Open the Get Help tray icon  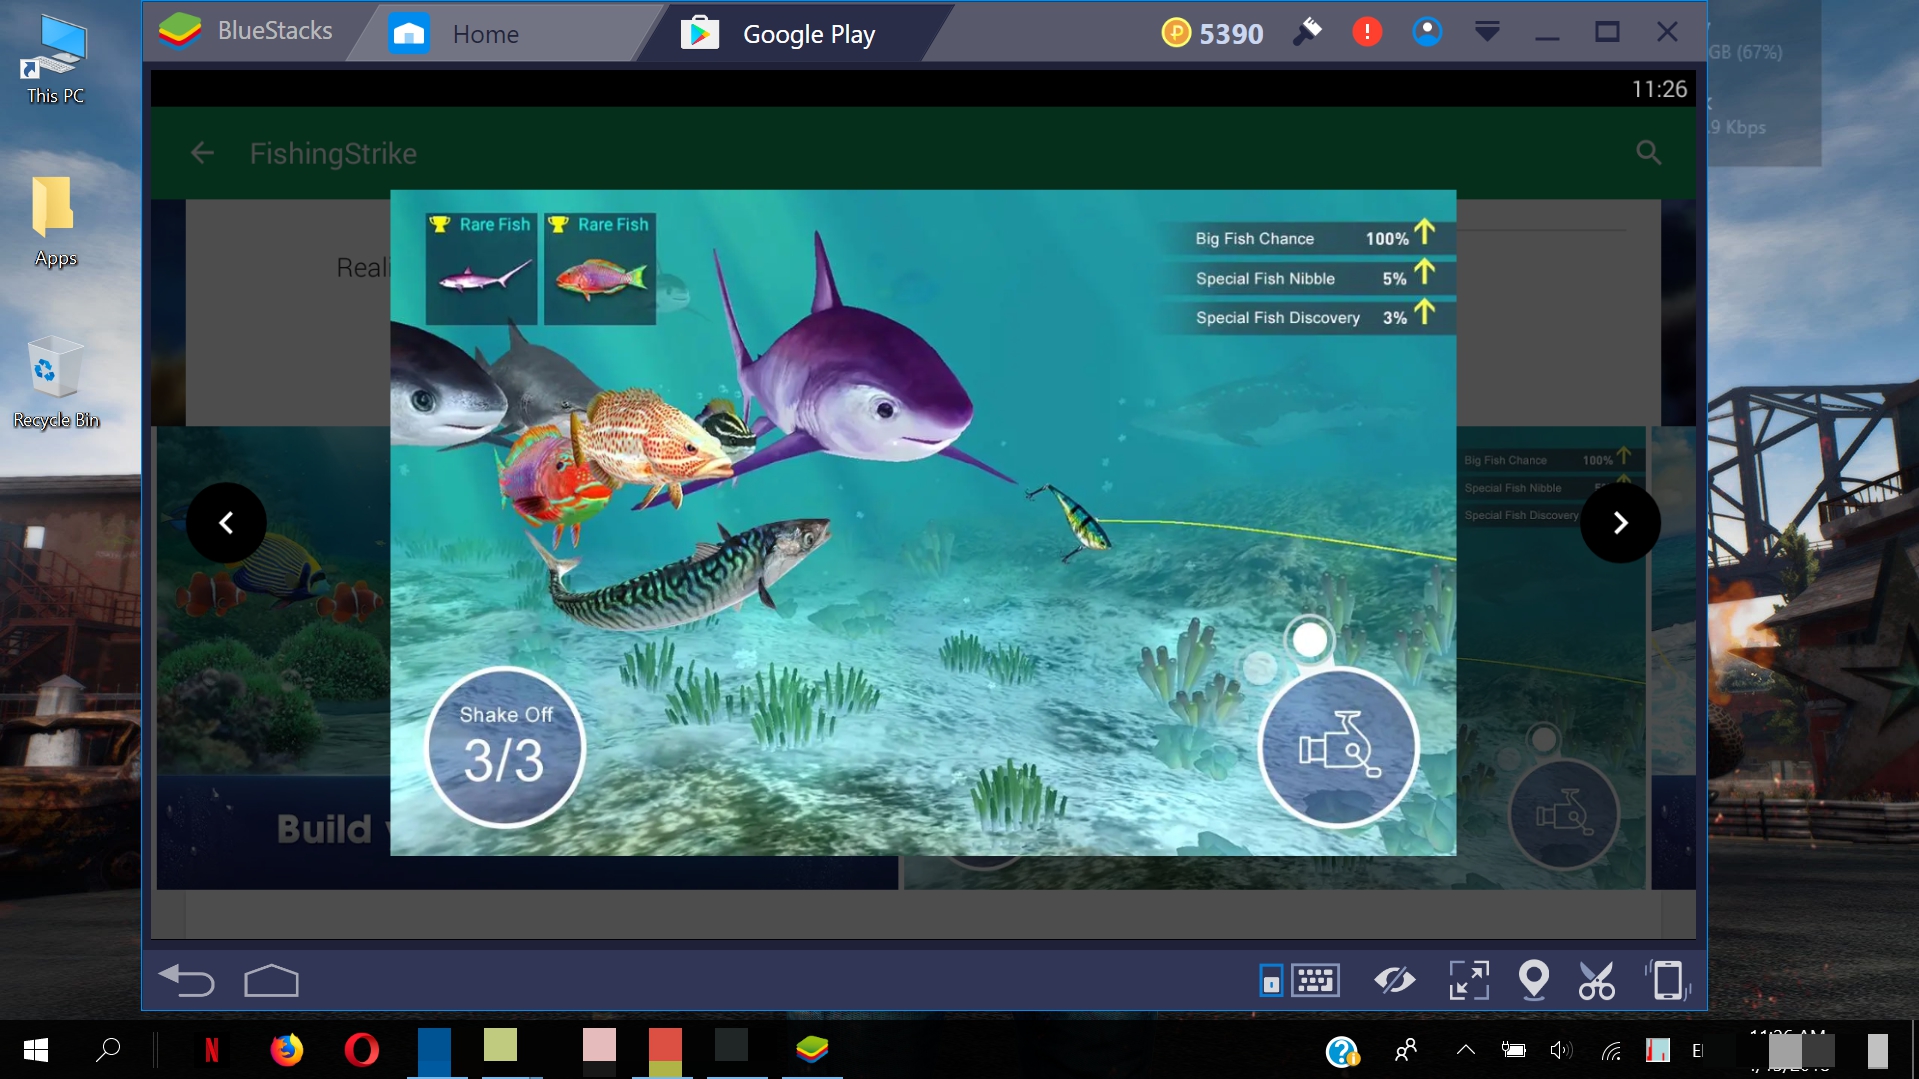click(x=1342, y=1051)
